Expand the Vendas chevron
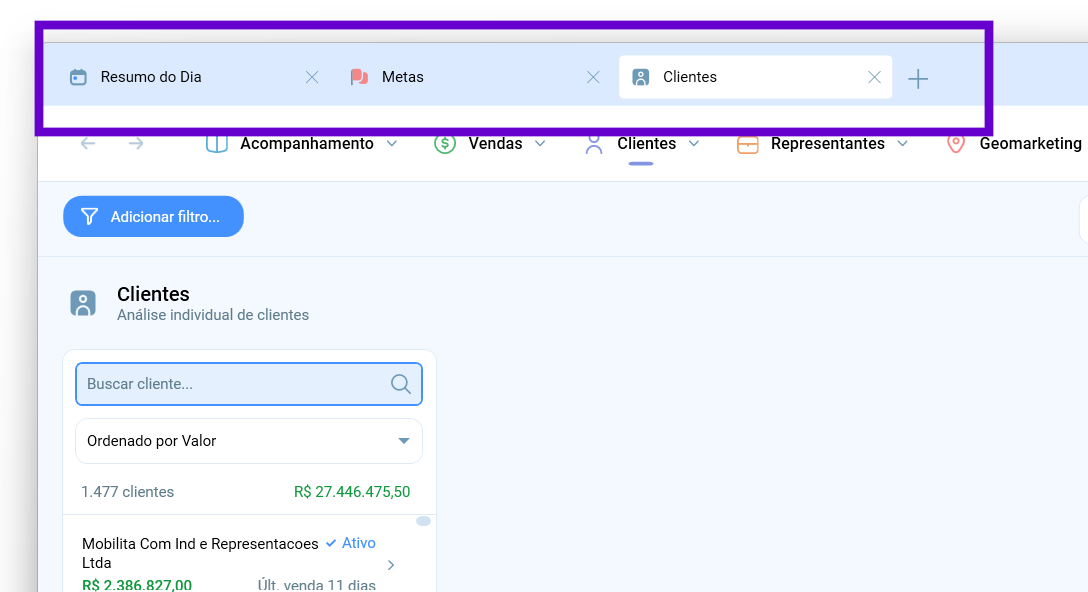The height and width of the screenshot is (592, 1088). coord(541,144)
